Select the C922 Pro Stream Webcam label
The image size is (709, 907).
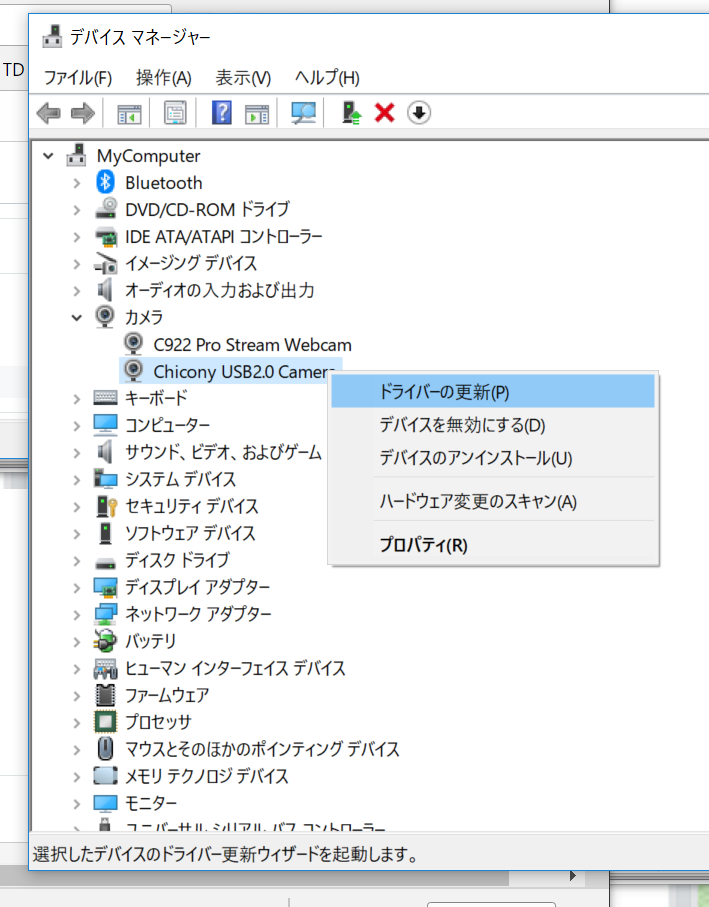coord(252,345)
